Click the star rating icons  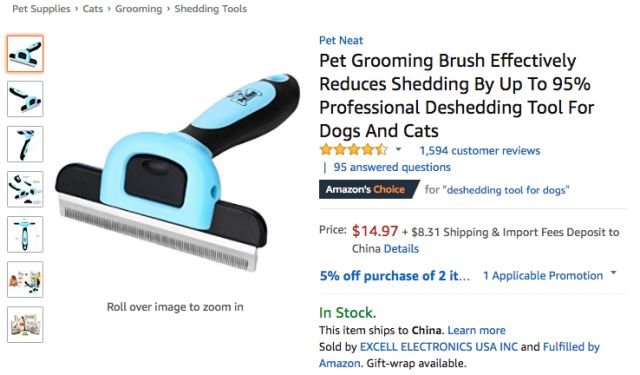pos(353,150)
